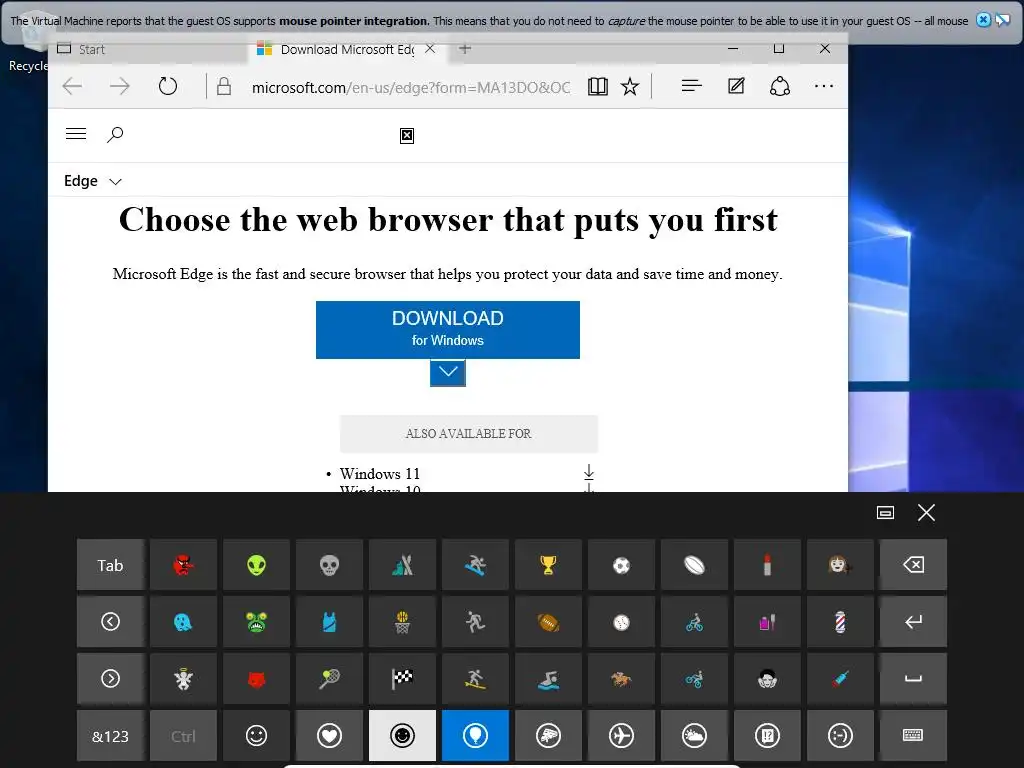
Task: Tap the Tab key on touch keyboard
Action: pos(110,565)
